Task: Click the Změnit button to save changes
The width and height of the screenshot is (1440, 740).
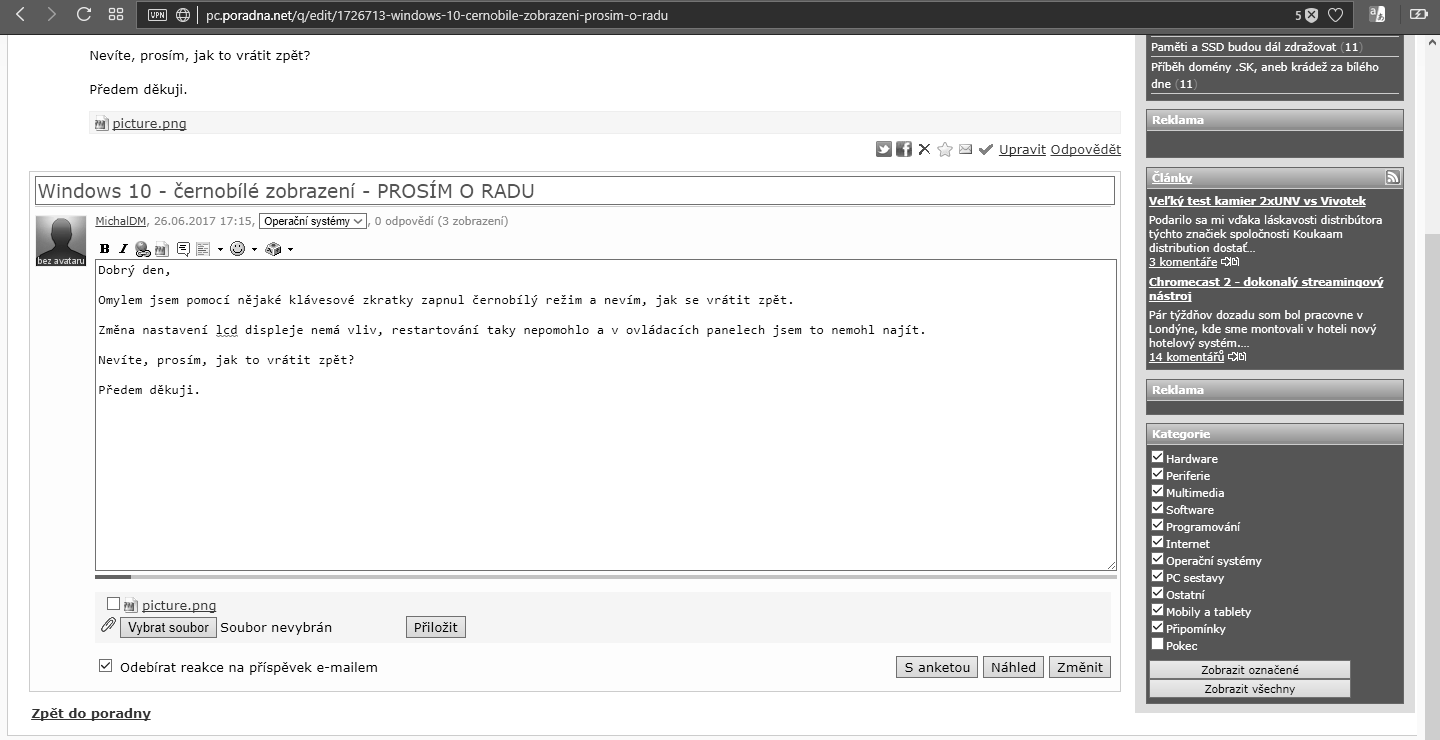Action: coord(1080,667)
